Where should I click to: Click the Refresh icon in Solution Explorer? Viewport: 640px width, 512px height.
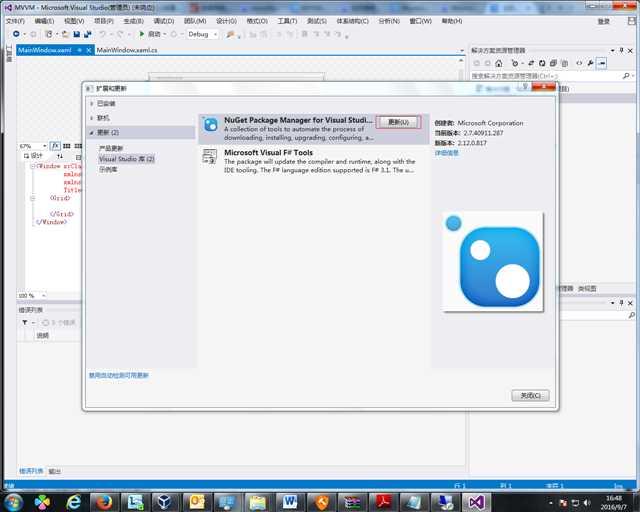pos(542,63)
